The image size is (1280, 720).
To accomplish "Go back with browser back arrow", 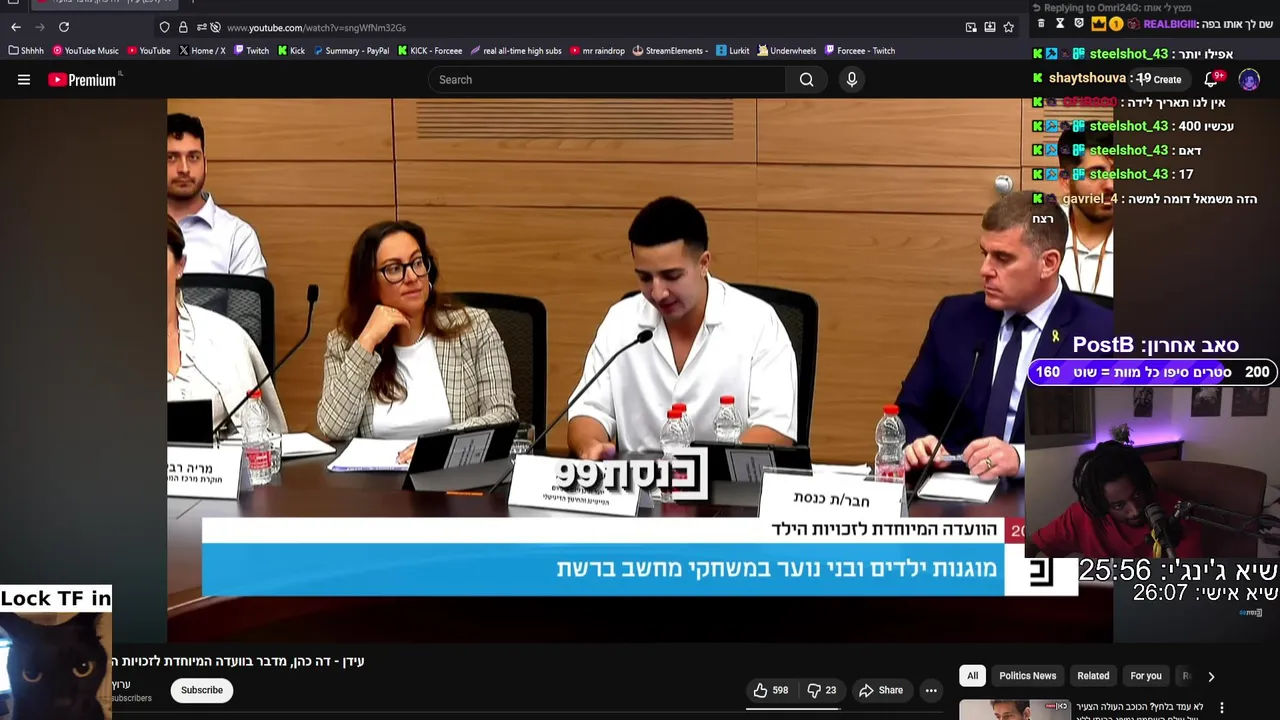I will [16, 27].
